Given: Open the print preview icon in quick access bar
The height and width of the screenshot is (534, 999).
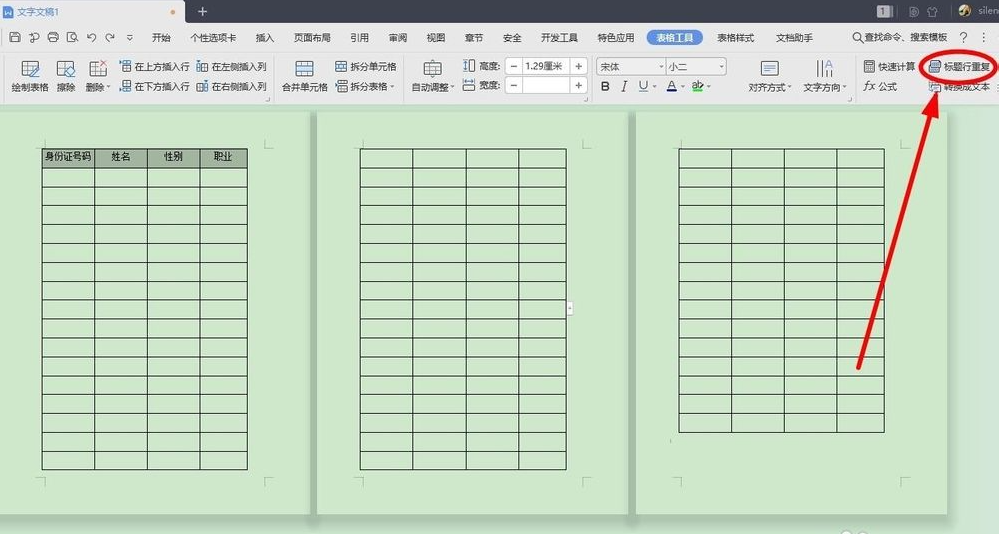Looking at the screenshot, I should pyautogui.click(x=72, y=38).
